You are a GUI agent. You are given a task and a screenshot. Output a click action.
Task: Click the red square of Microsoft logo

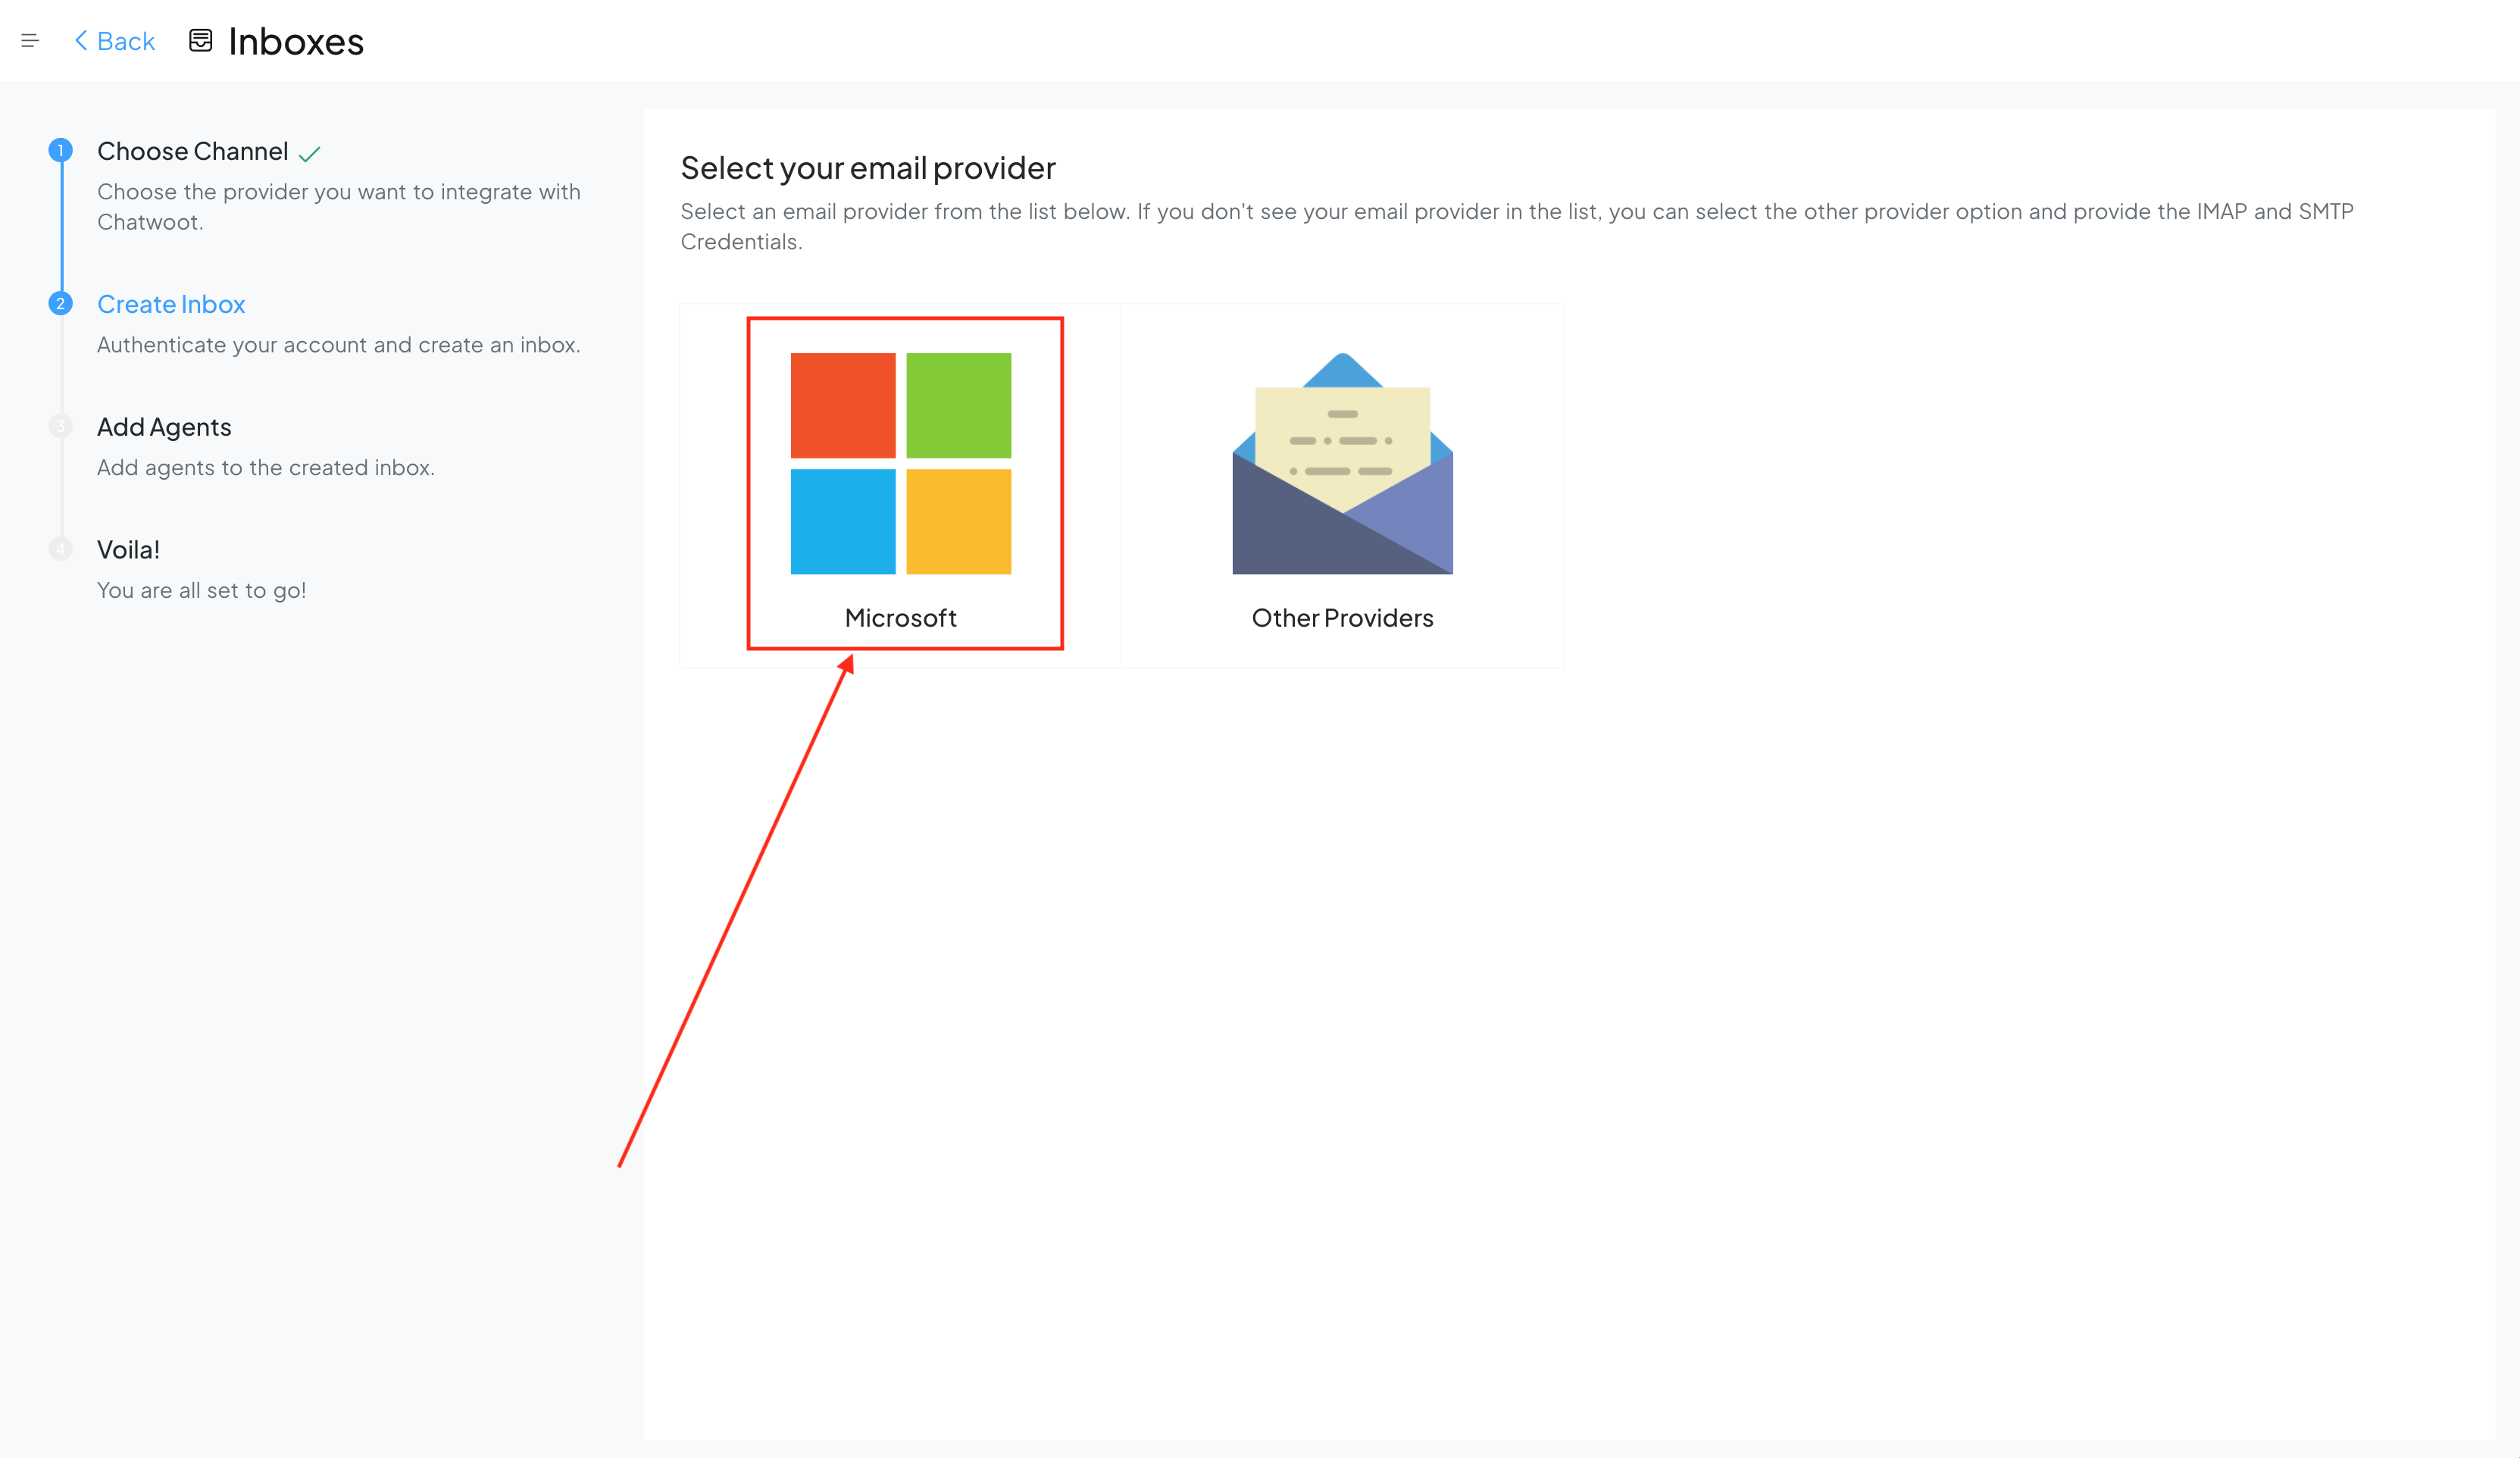(843, 406)
